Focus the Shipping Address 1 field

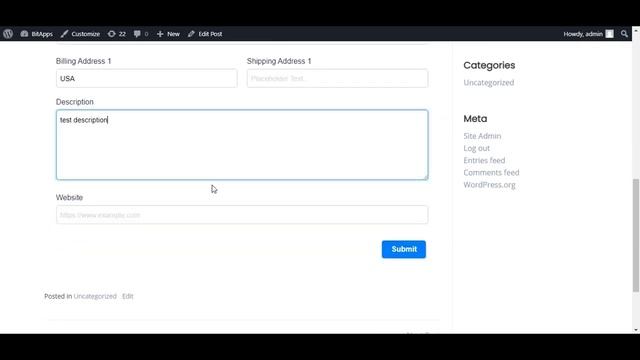(x=337, y=78)
